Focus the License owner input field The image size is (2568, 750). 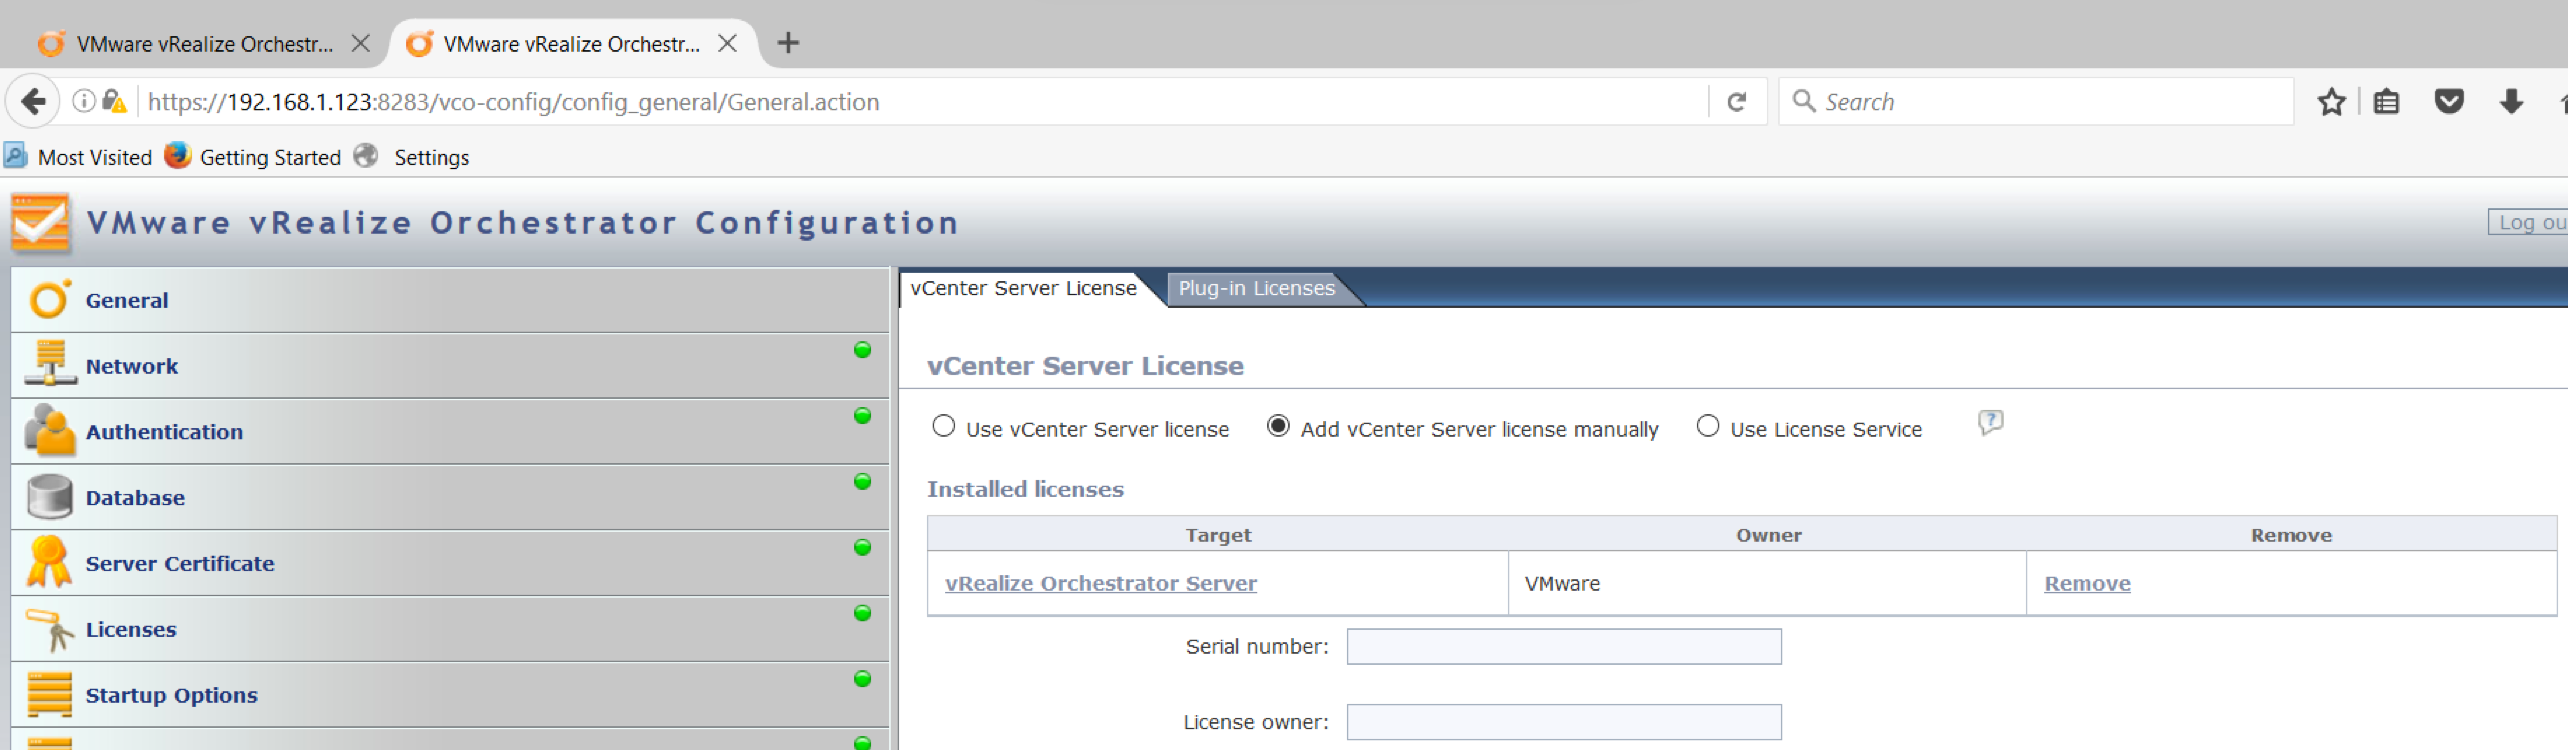pos(1564,722)
